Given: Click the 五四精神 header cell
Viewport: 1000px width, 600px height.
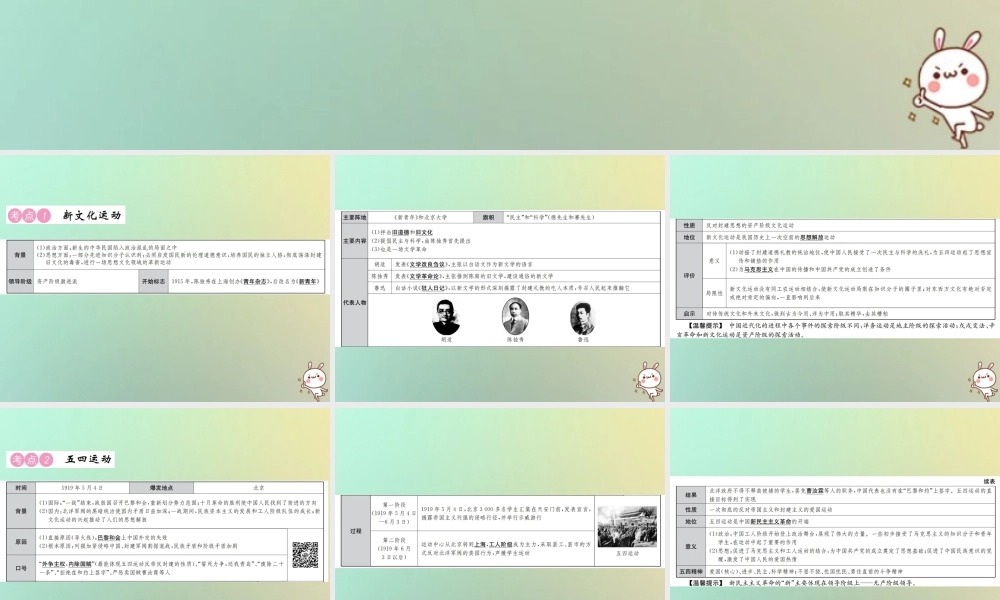Looking at the screenshot, I should tap(691, 571).
